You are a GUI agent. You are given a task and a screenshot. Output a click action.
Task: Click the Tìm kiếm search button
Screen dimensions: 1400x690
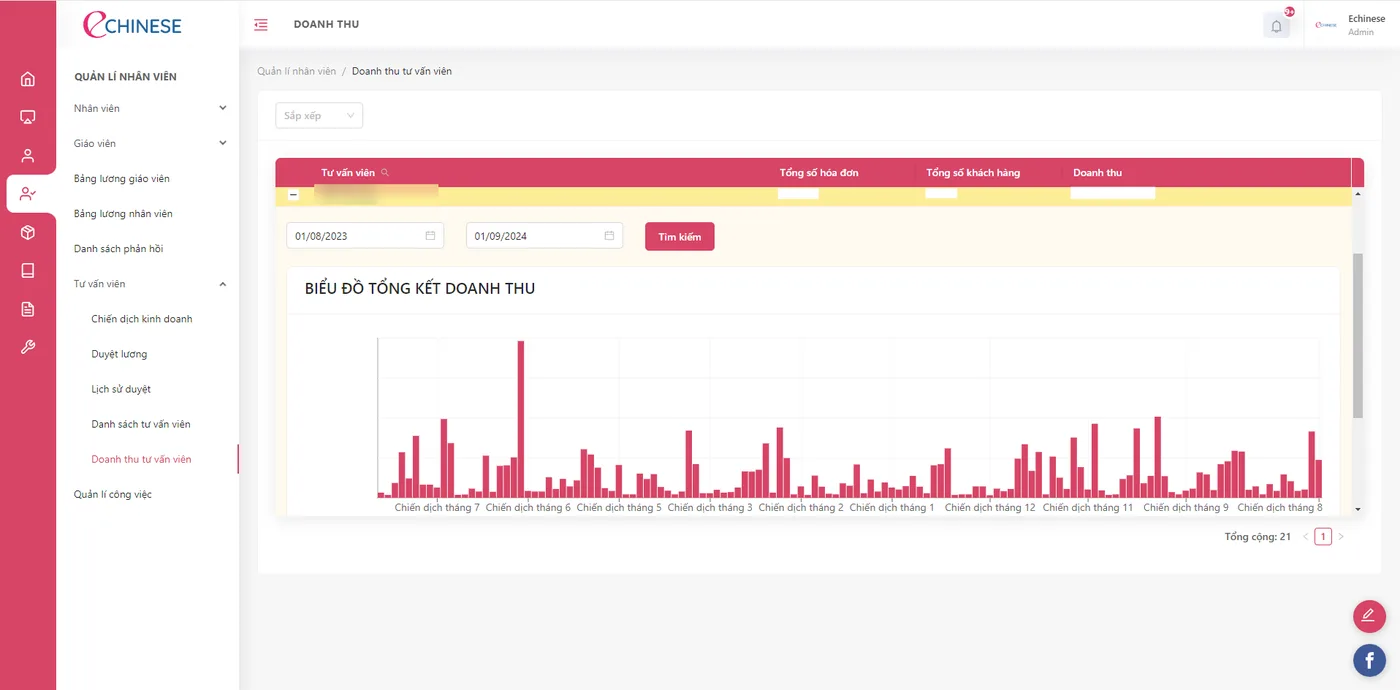(x=680, y=237)
